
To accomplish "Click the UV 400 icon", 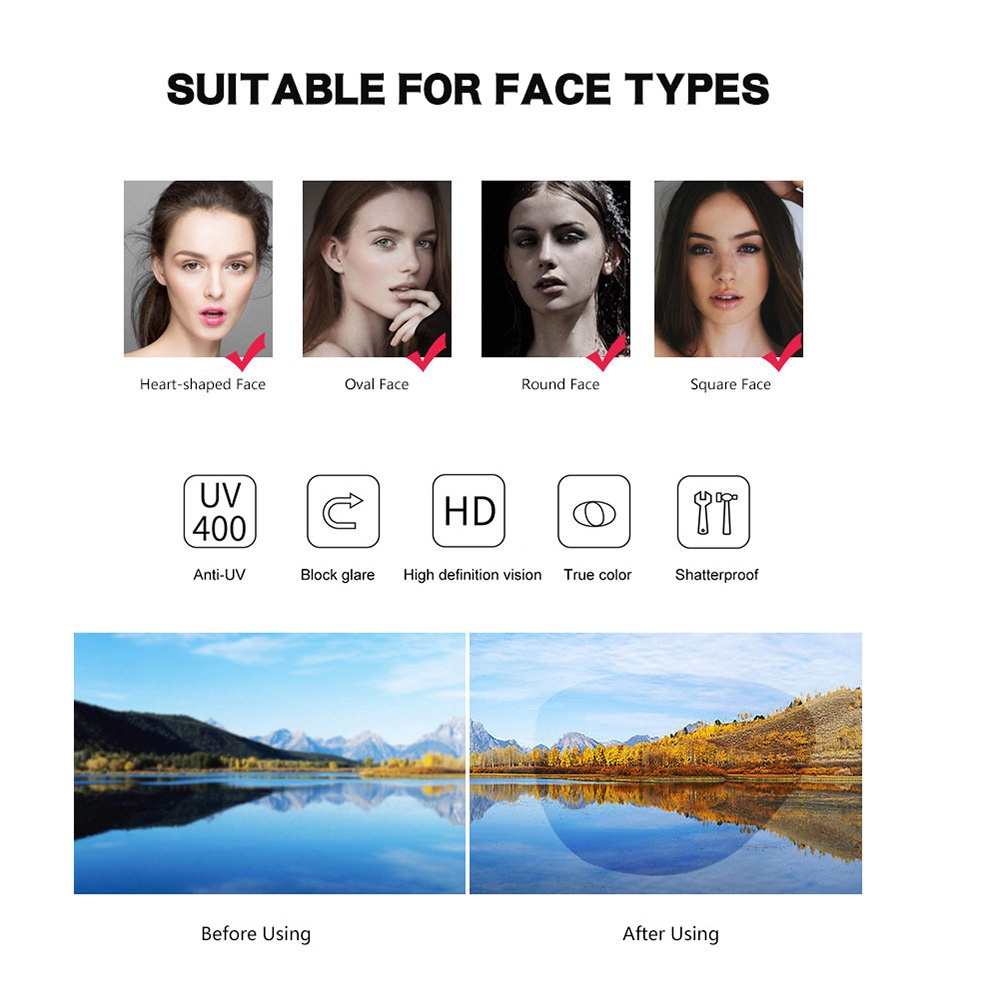I will (x=220, y=511).
